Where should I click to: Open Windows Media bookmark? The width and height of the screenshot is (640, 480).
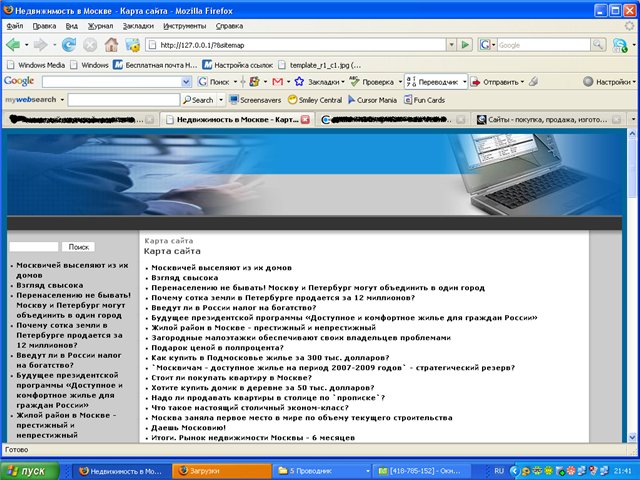coord(36,65)
